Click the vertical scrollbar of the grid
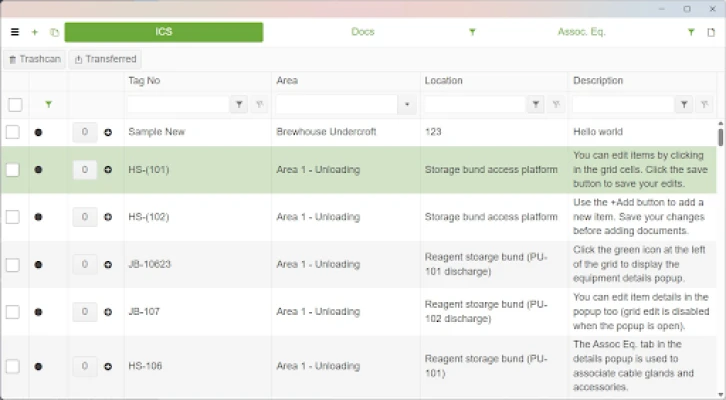 720,136
